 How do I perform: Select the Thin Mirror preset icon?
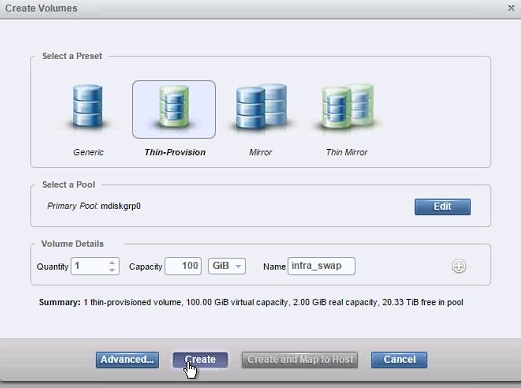pos(347,107)
